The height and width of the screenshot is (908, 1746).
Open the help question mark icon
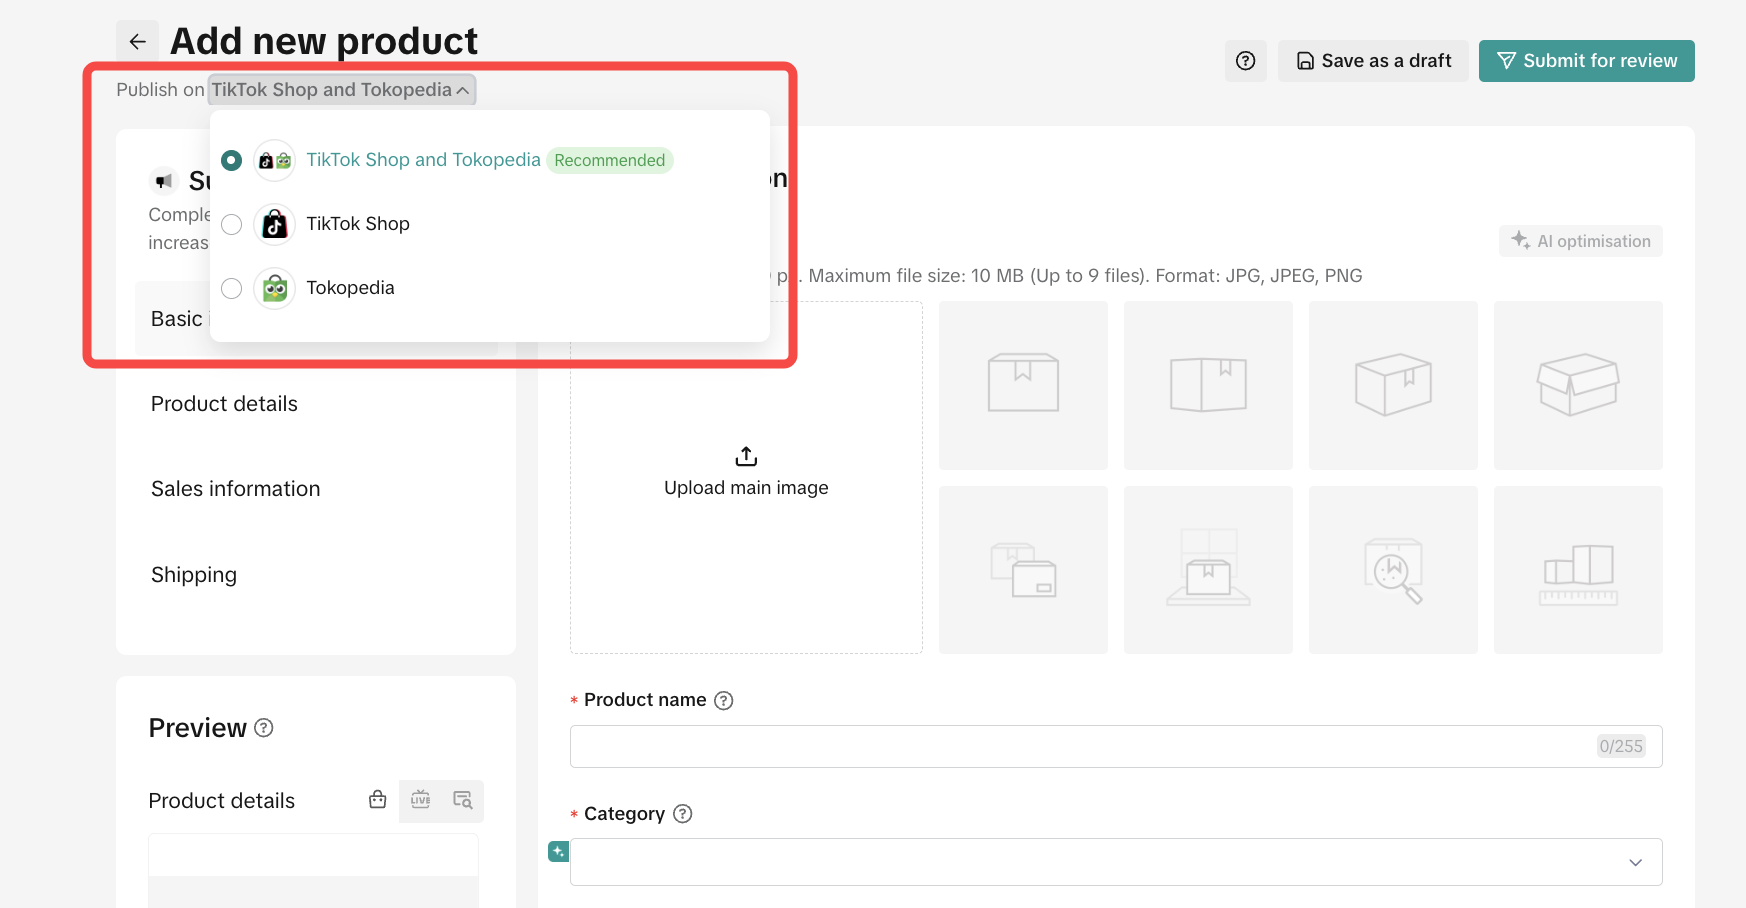pos(1245,61)
